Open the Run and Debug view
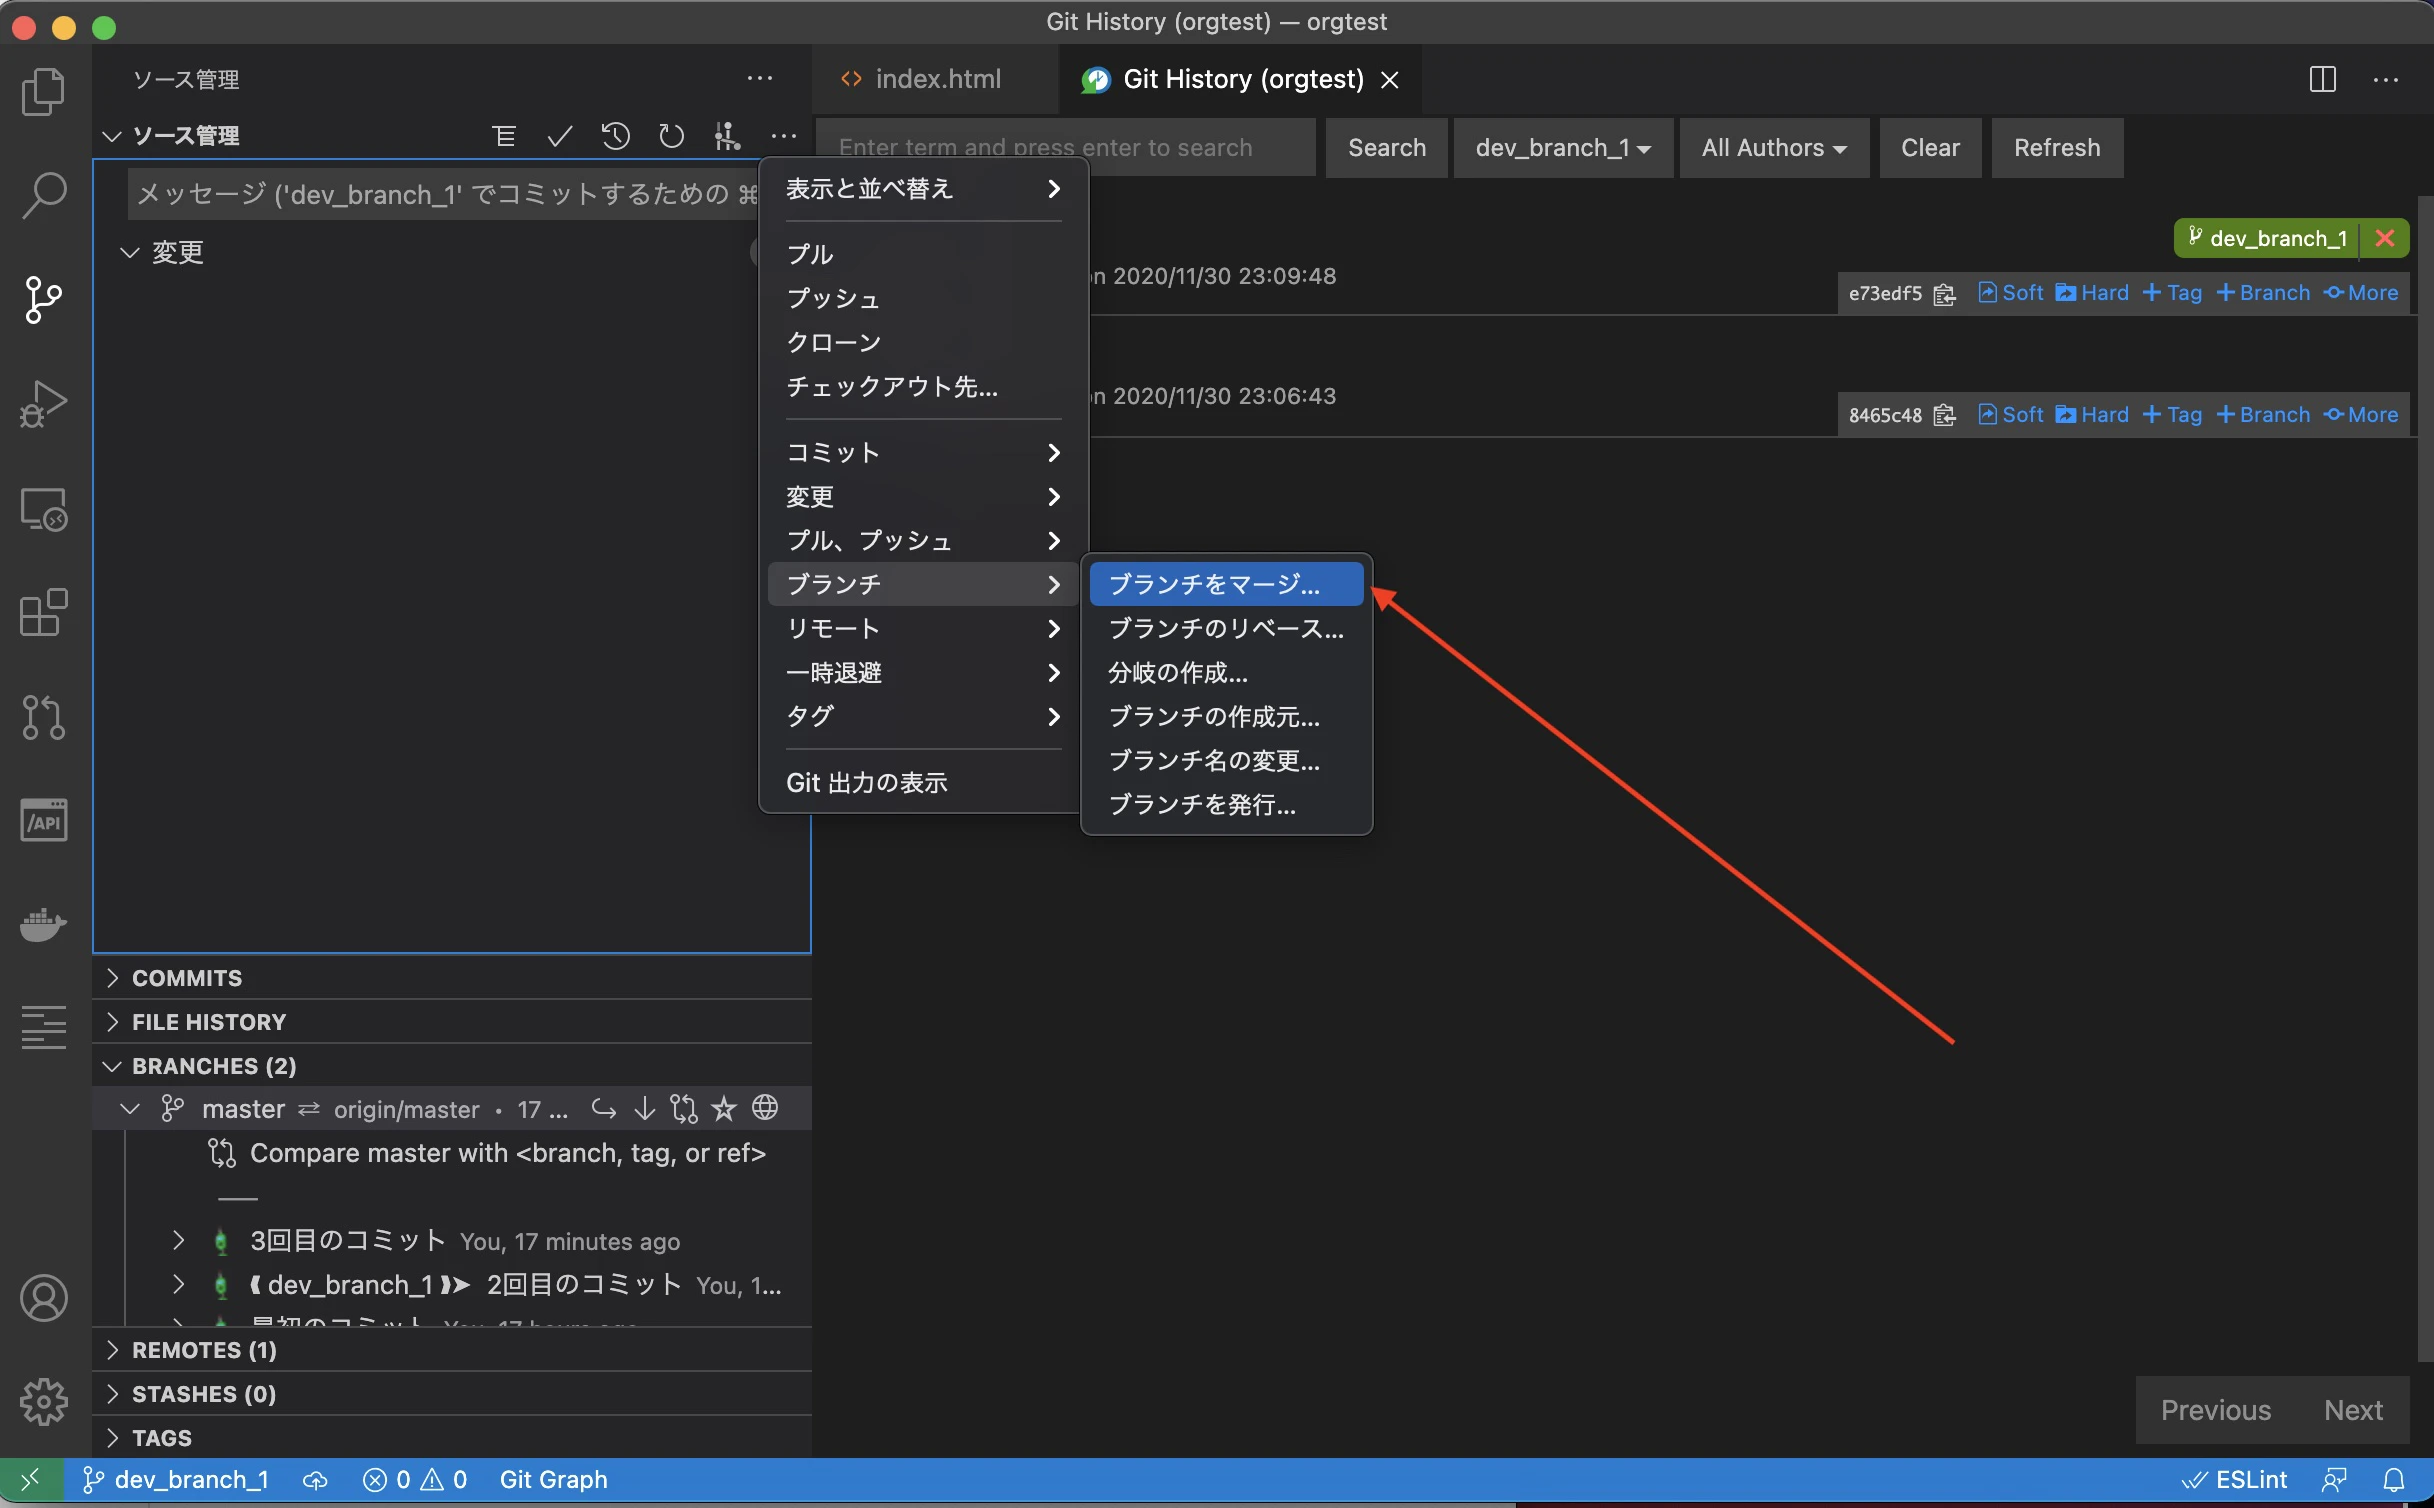Viewport: 2434px width, 1508px height. 43,403
